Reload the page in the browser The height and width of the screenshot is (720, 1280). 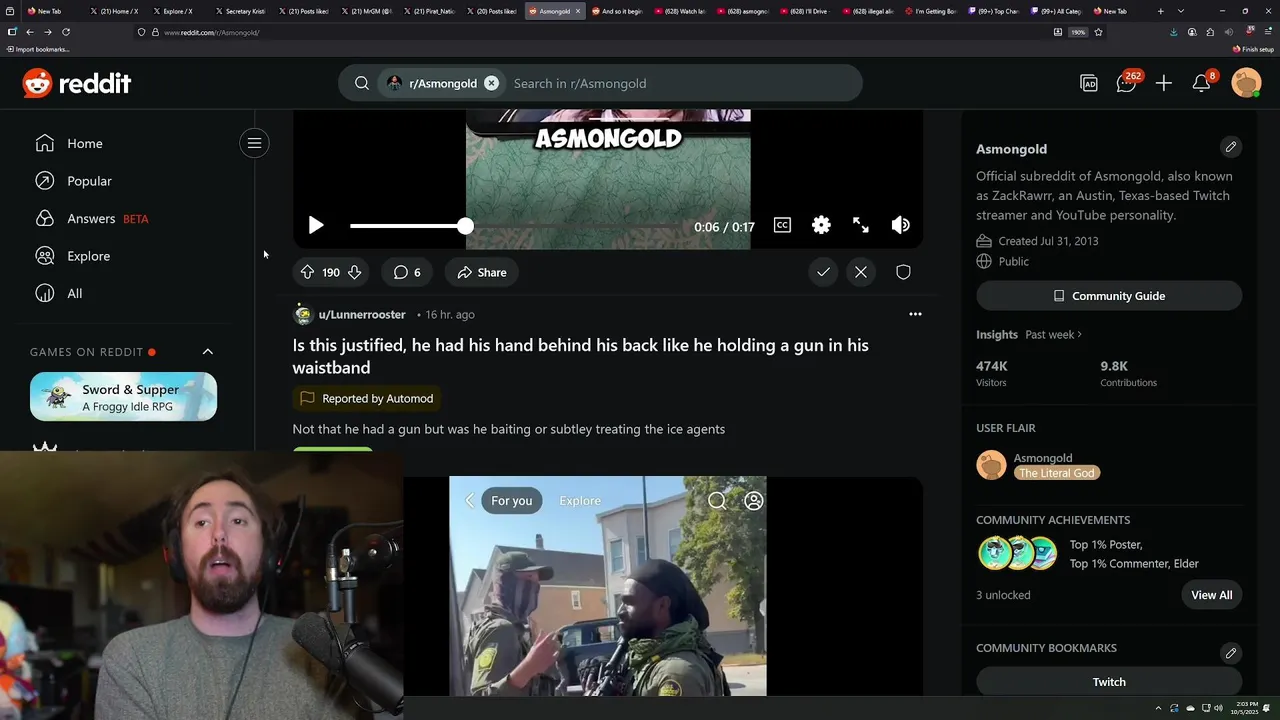click(x=66, y=32)
